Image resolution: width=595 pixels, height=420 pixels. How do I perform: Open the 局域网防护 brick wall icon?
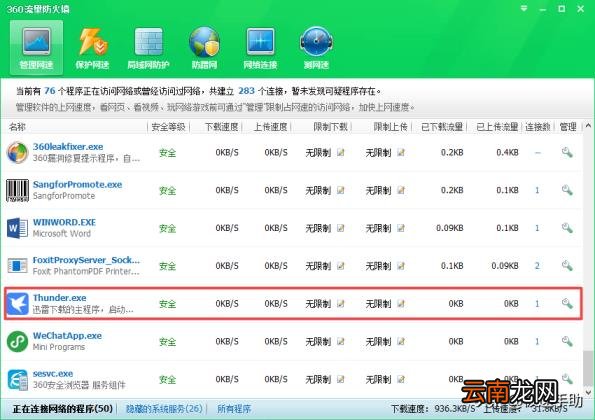pos(149,41)
